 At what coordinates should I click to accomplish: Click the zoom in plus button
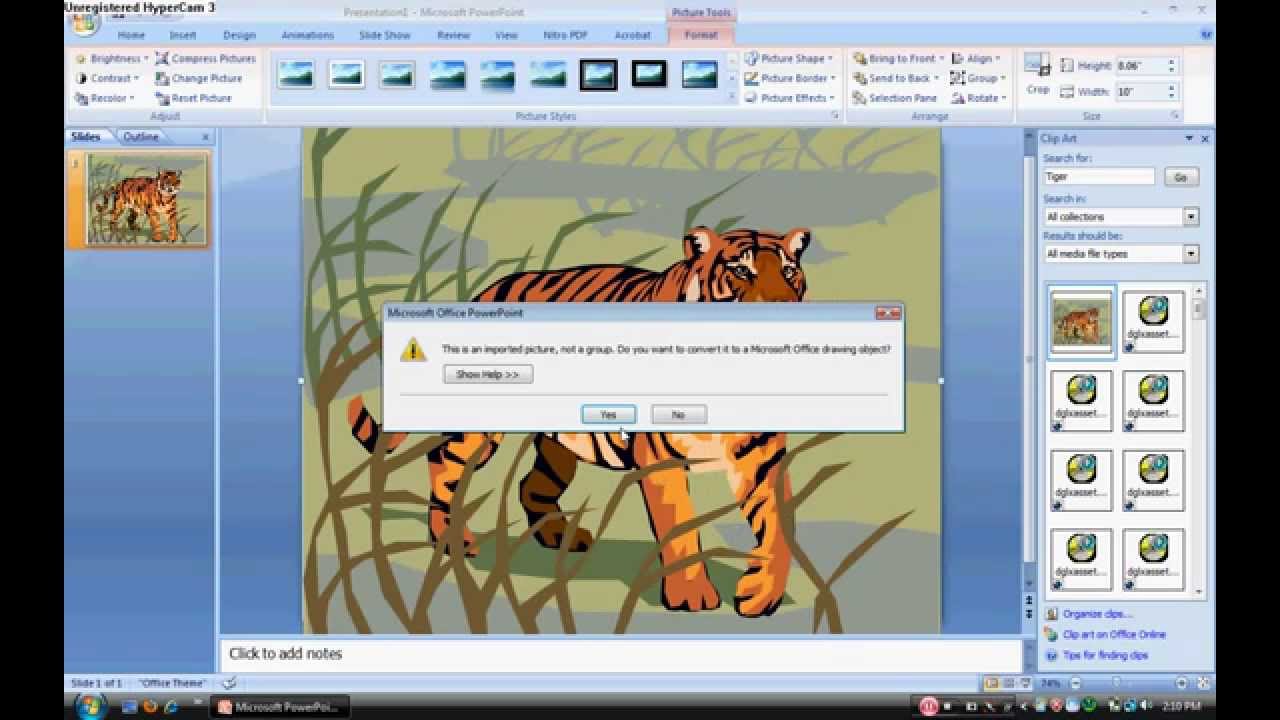pyautogui.click(x=1181, y=683)
